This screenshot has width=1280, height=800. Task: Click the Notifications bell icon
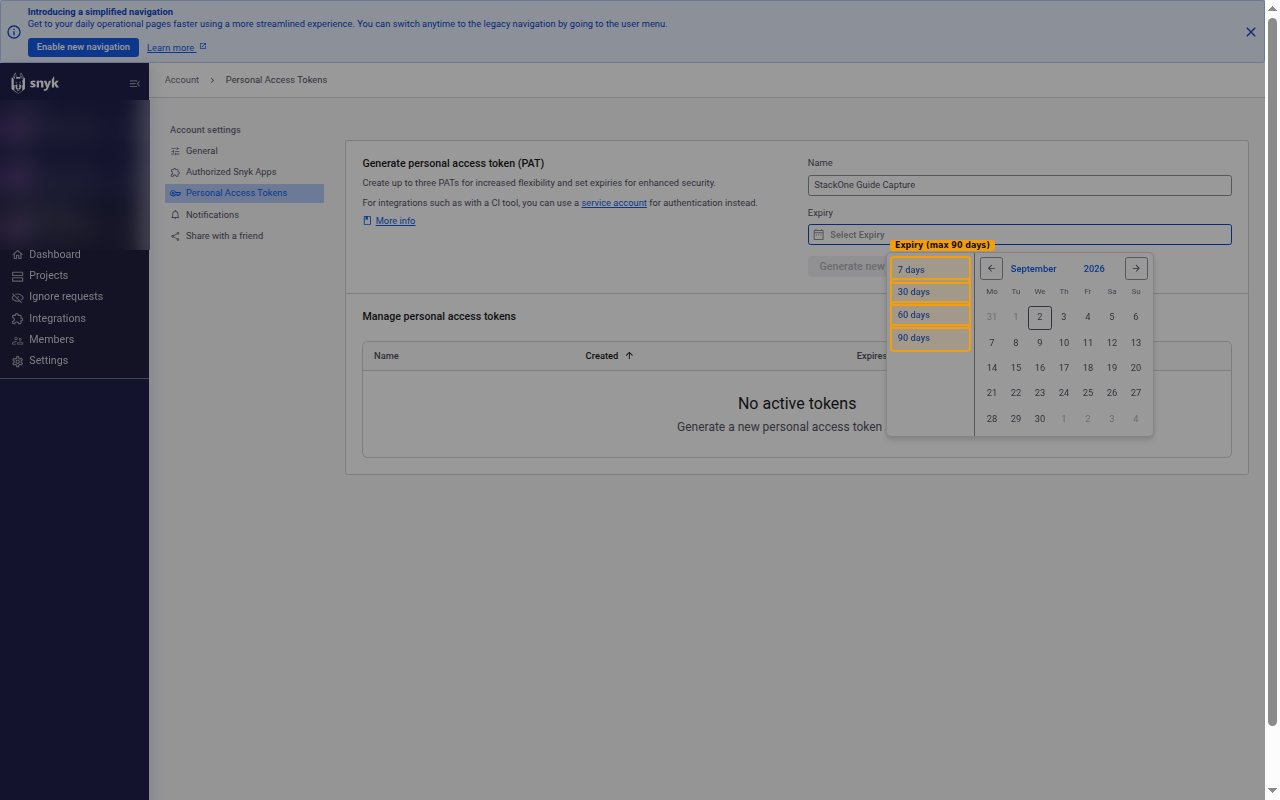[176, 215]
